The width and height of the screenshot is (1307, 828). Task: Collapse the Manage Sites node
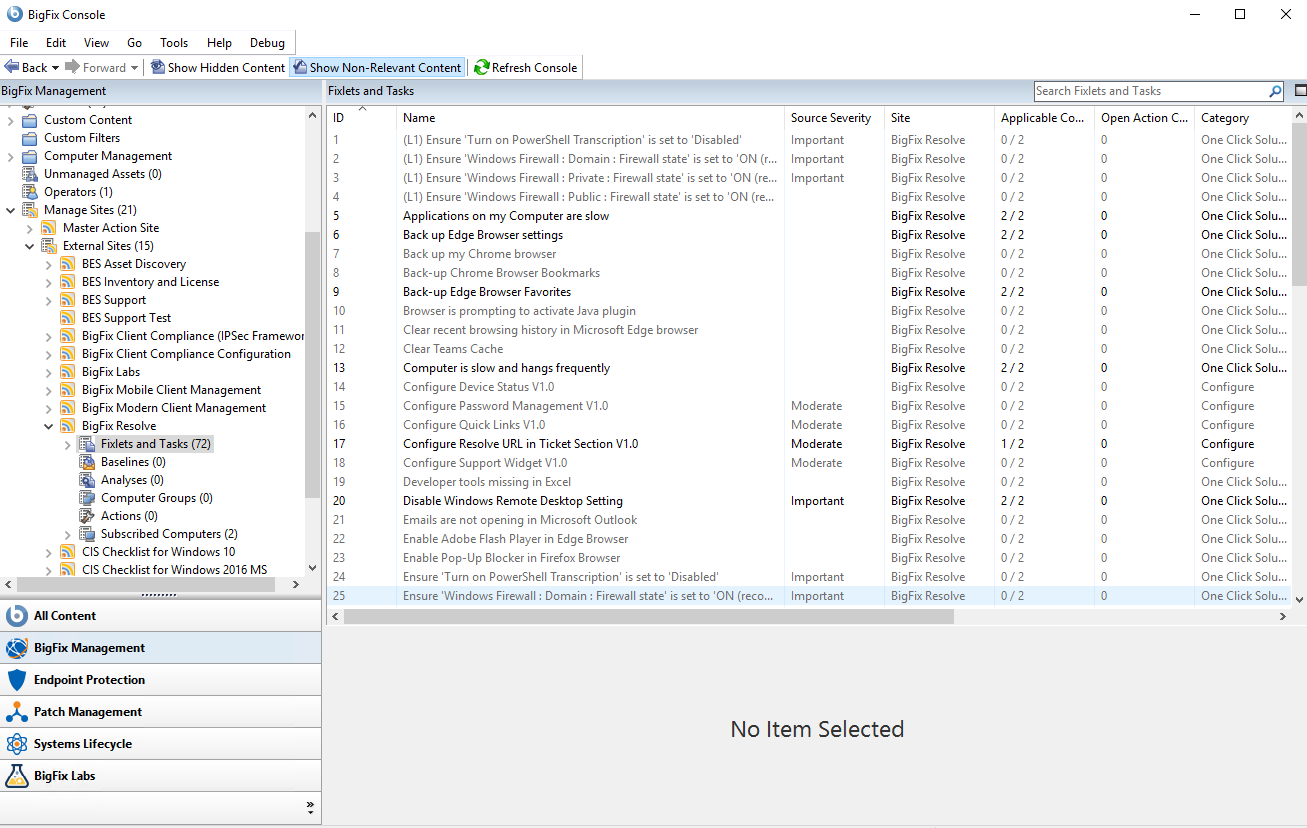point(11,210)
